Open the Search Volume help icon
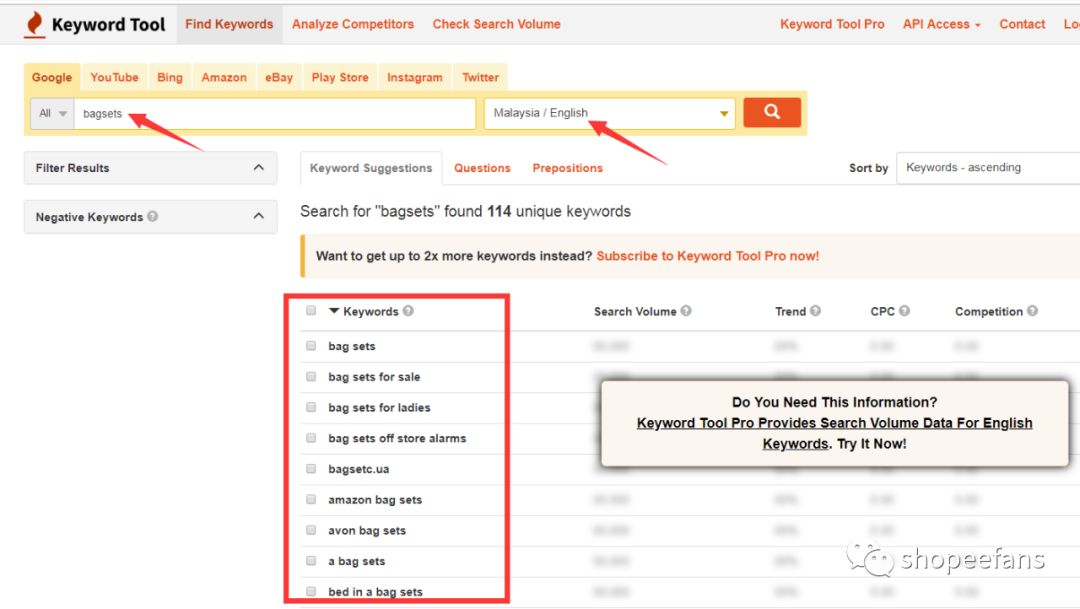Screen dimensions: 1080x609 [x=686, y=311]
